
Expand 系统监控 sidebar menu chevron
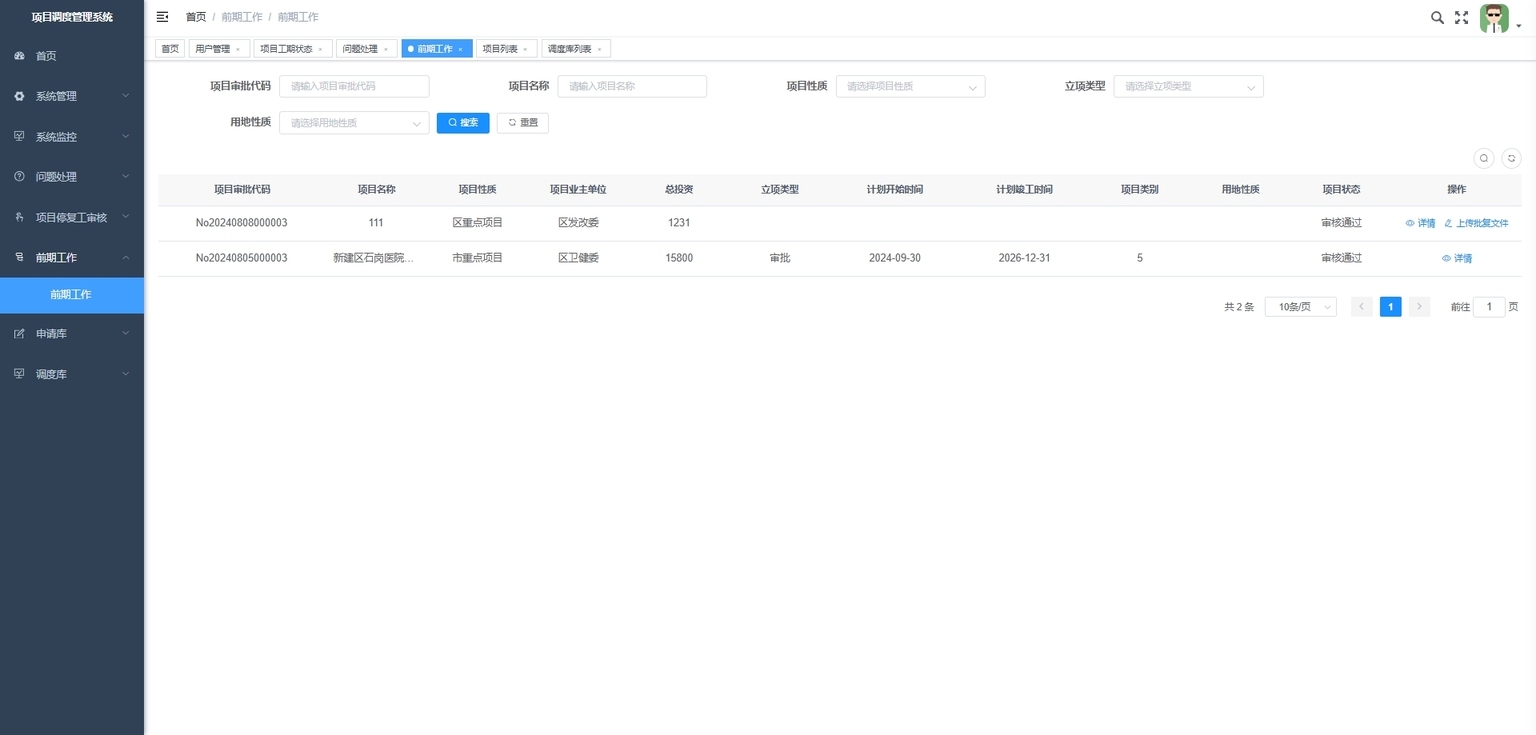(125, 136)
